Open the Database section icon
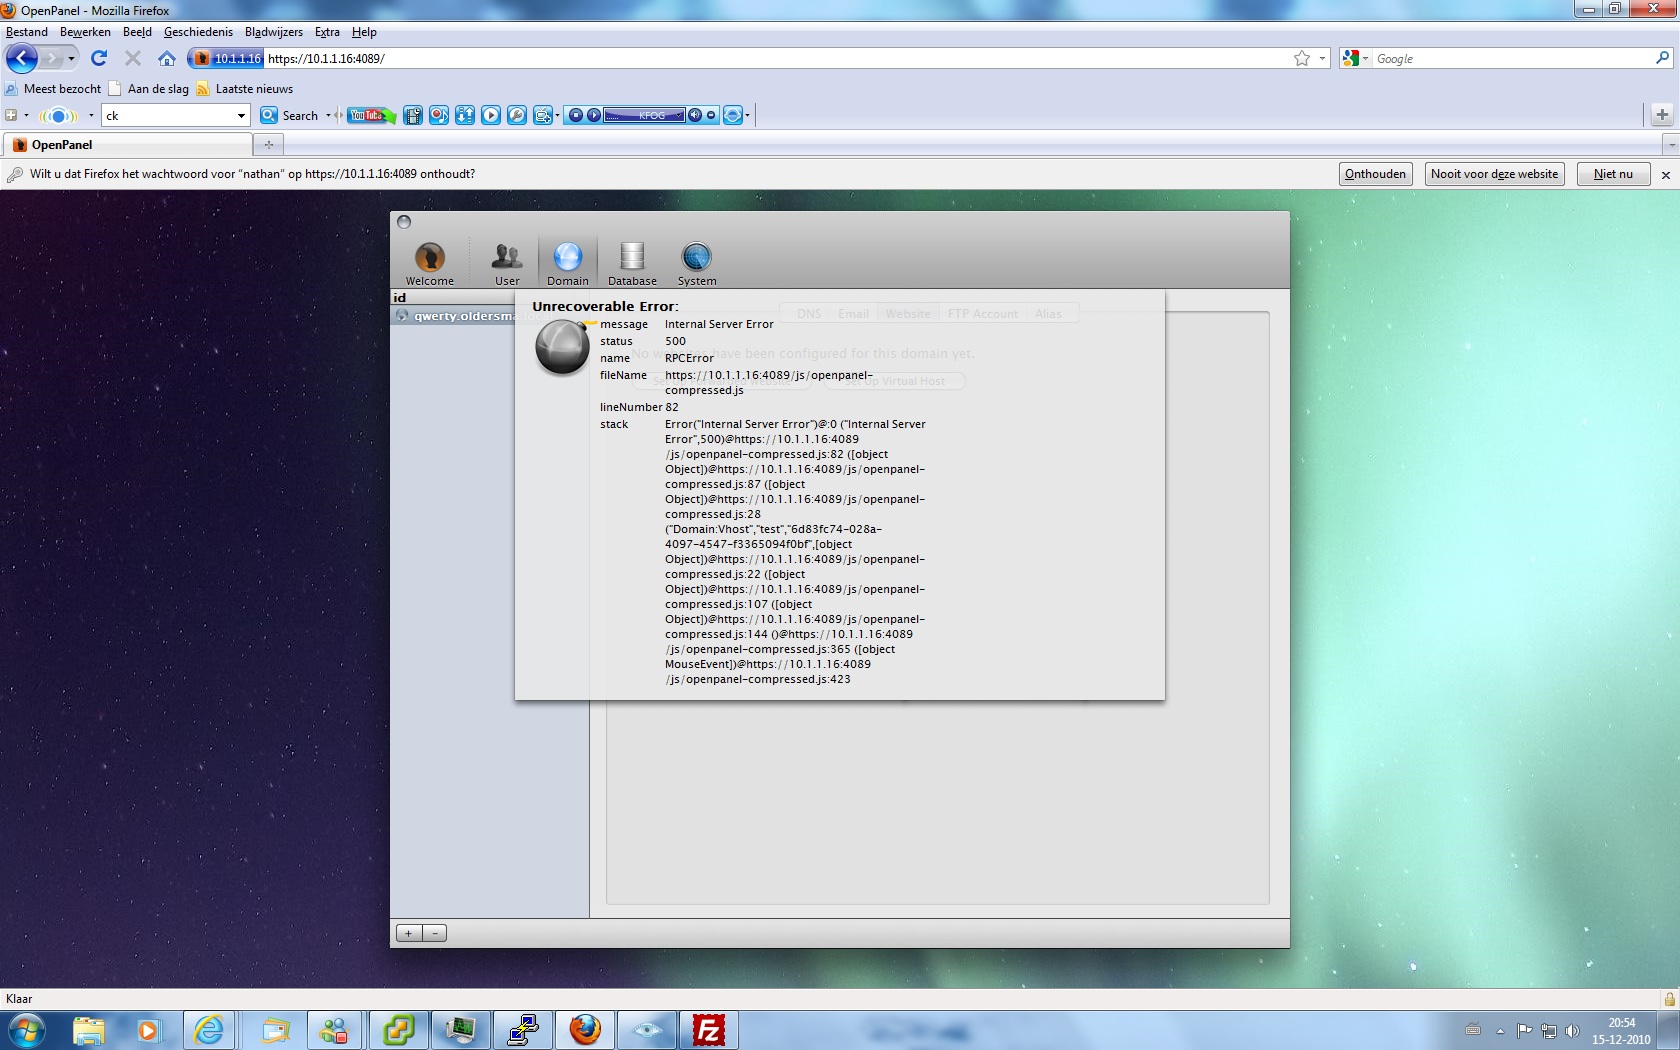Image resolution: width=1680 pixels, height=1050 pixels. (632, 257)
